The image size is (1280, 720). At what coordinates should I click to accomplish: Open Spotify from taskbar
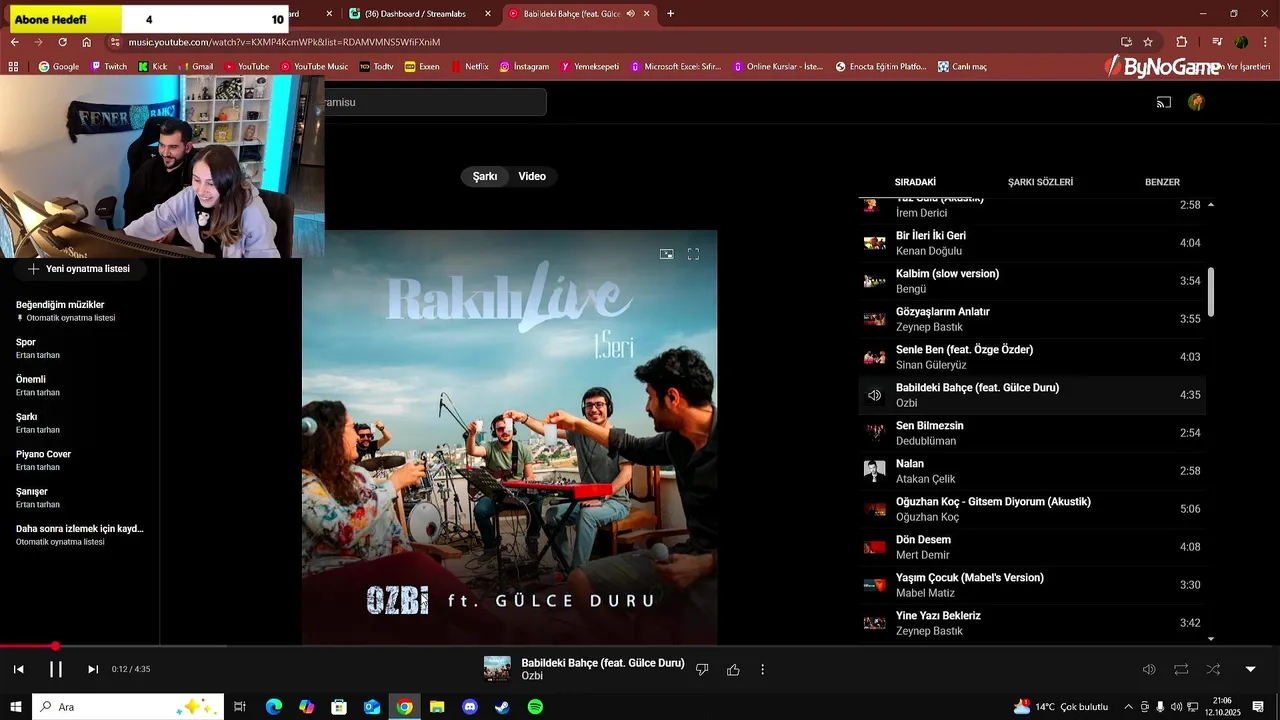coord(535,707)
